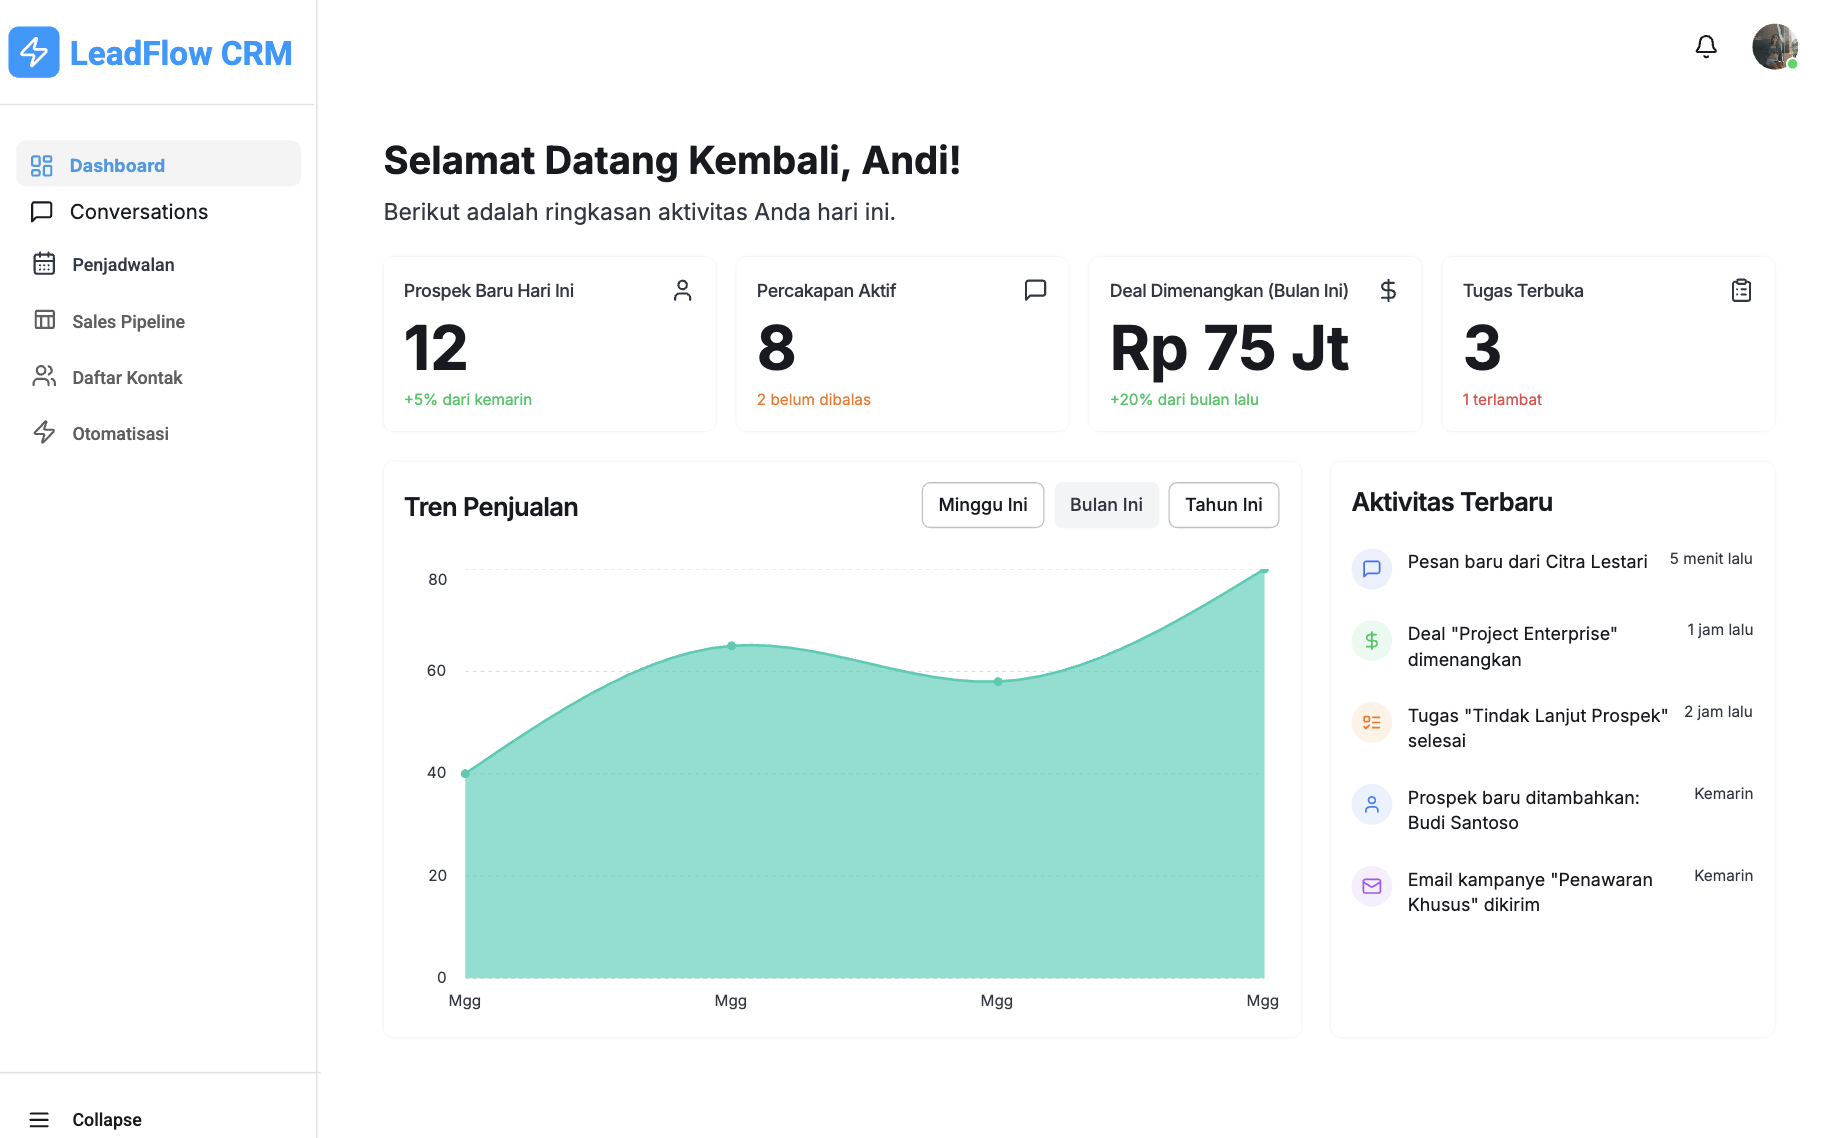Click 'Email kampanye "Penawaran Khusus" dikirim' activity
This screenshot has width=1830, height=1138.
[1530, 892]
